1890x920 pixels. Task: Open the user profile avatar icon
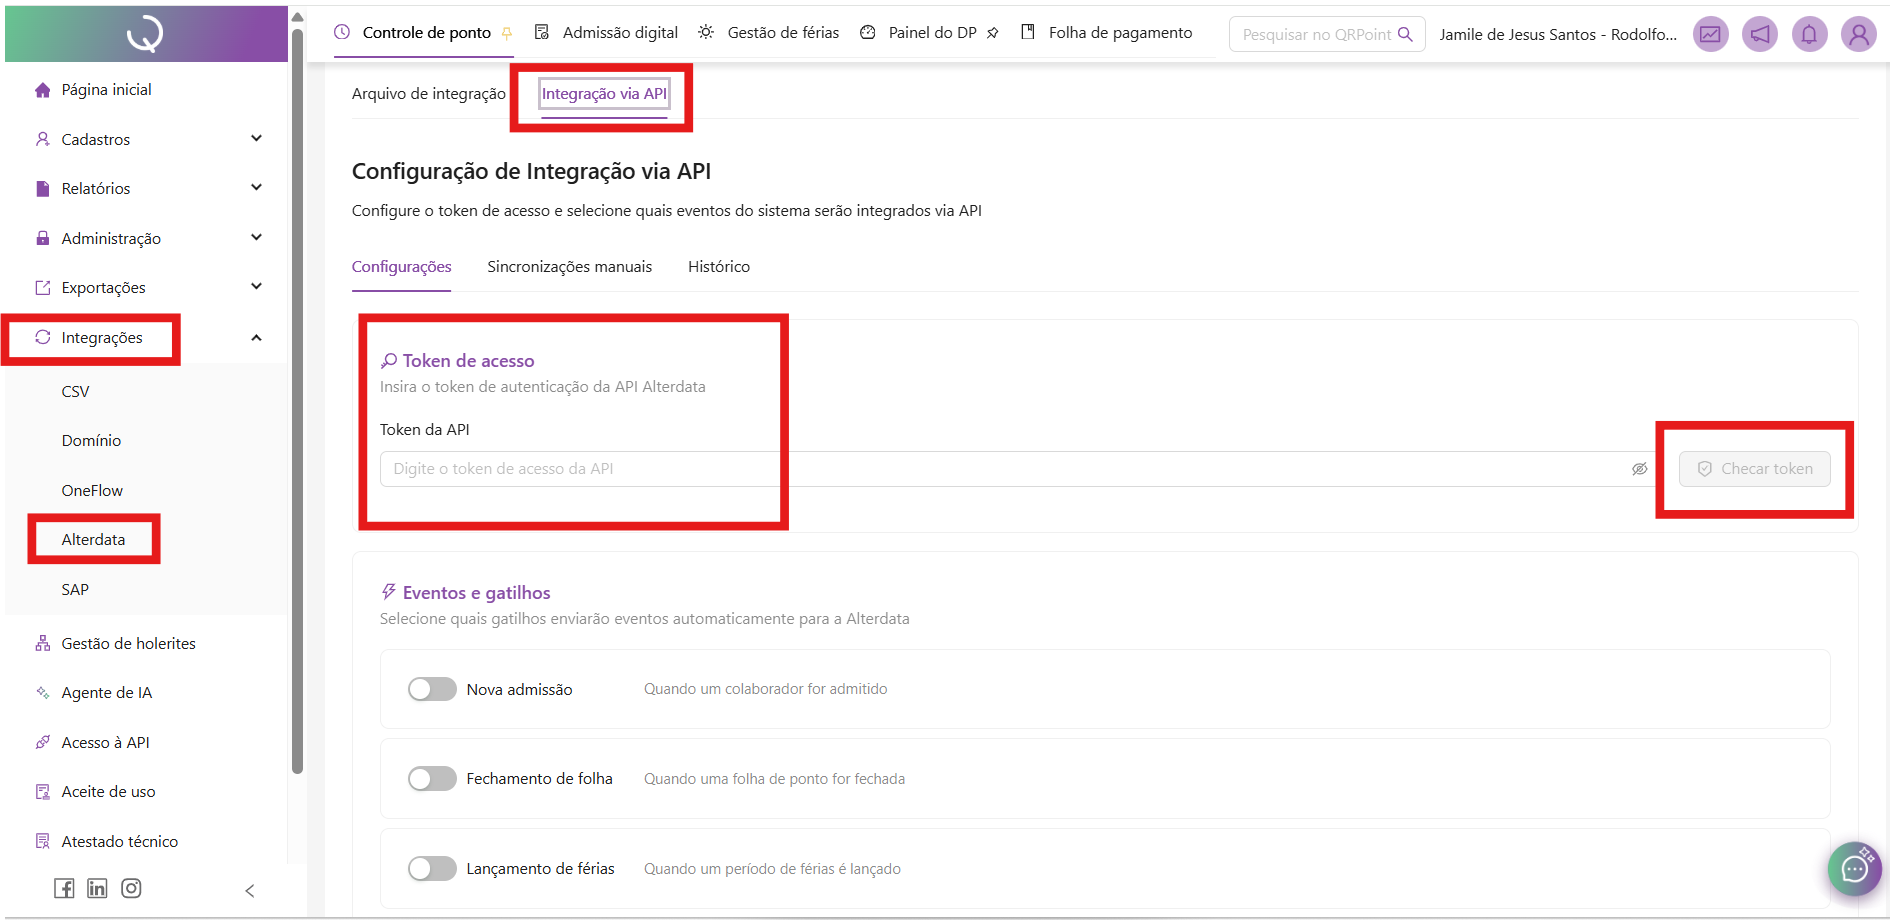point(1858,35)
